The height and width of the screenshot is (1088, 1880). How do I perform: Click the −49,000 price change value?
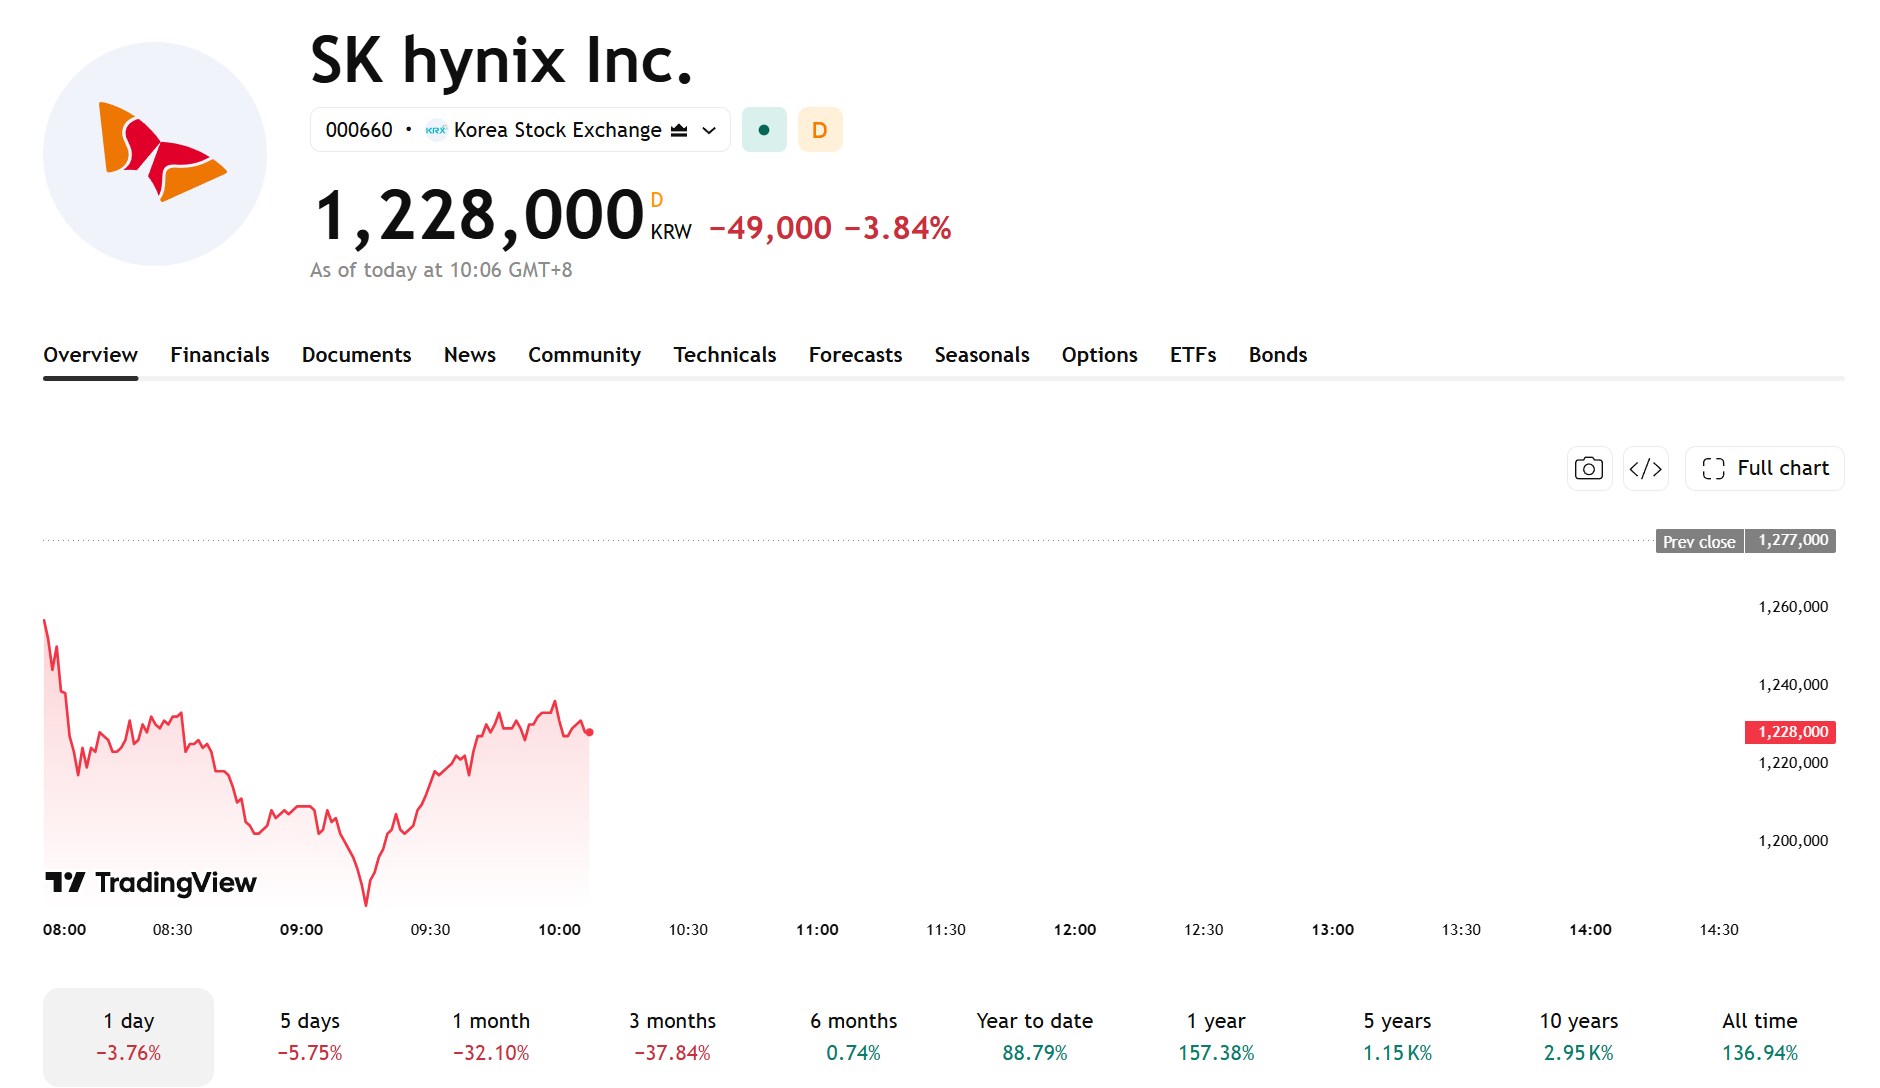(x=770, y=228)
